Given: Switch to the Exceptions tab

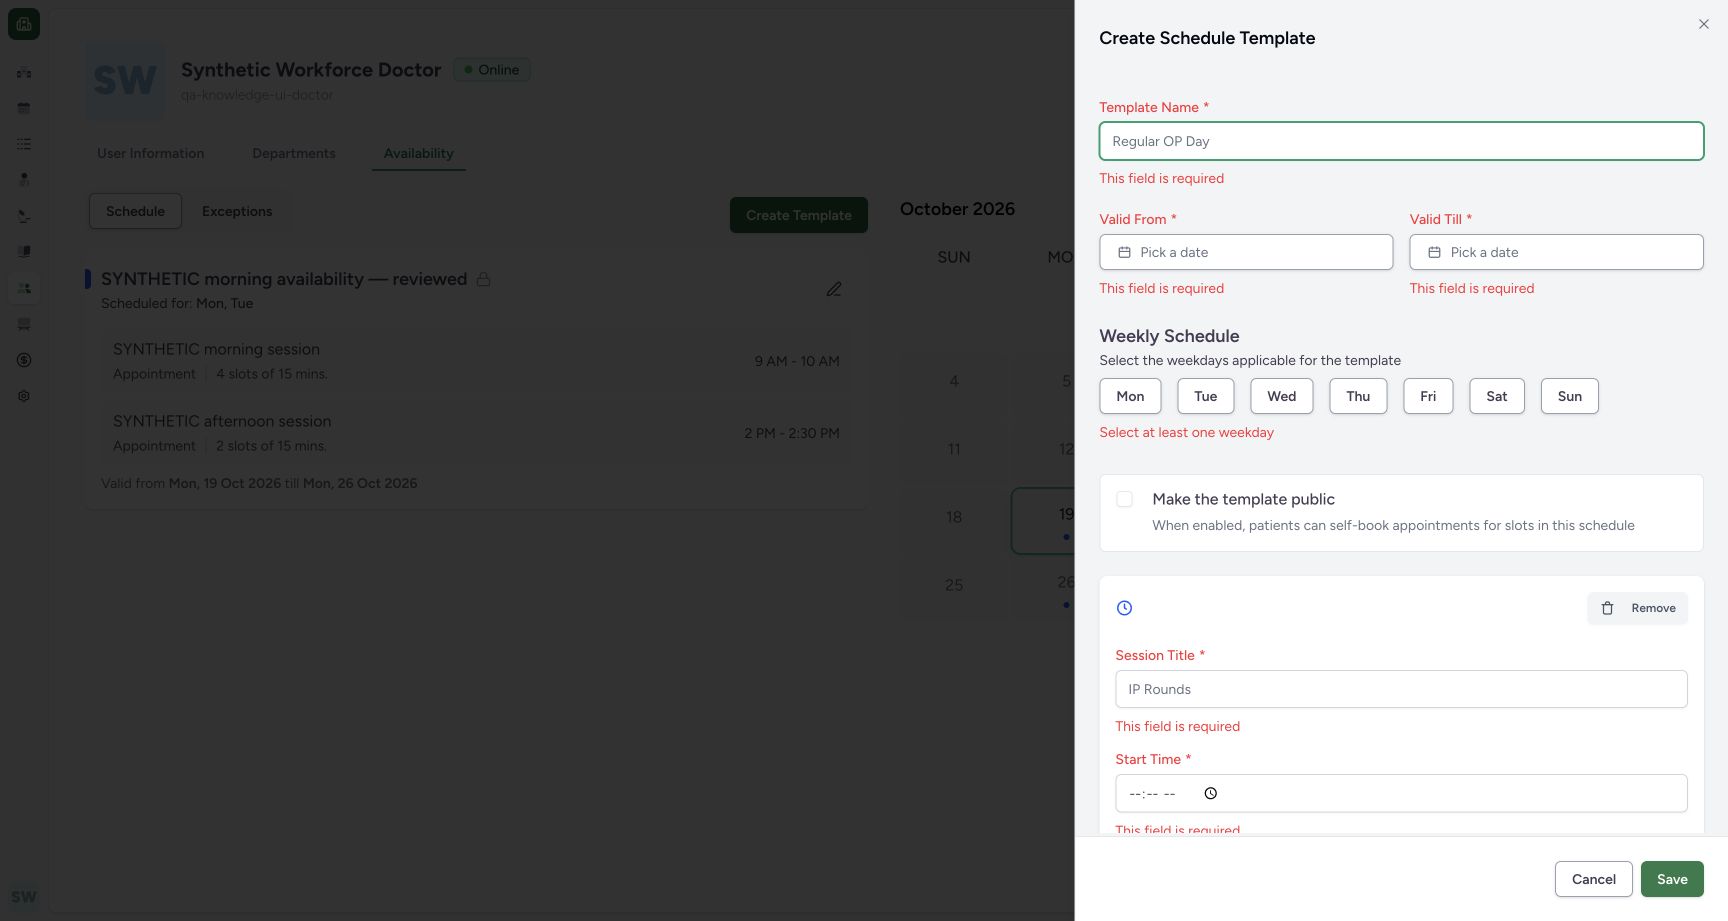Looking at the screenshot, I should pyautogui.click(x=237, y=211).
